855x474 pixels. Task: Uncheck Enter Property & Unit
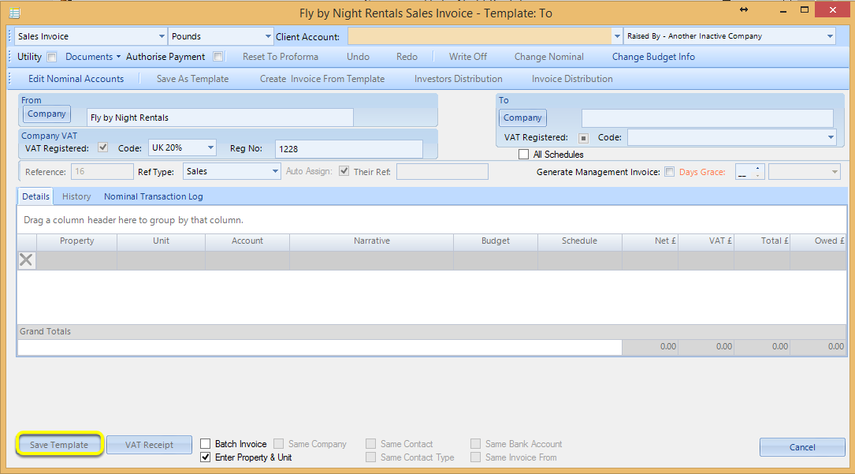[205, 457]
